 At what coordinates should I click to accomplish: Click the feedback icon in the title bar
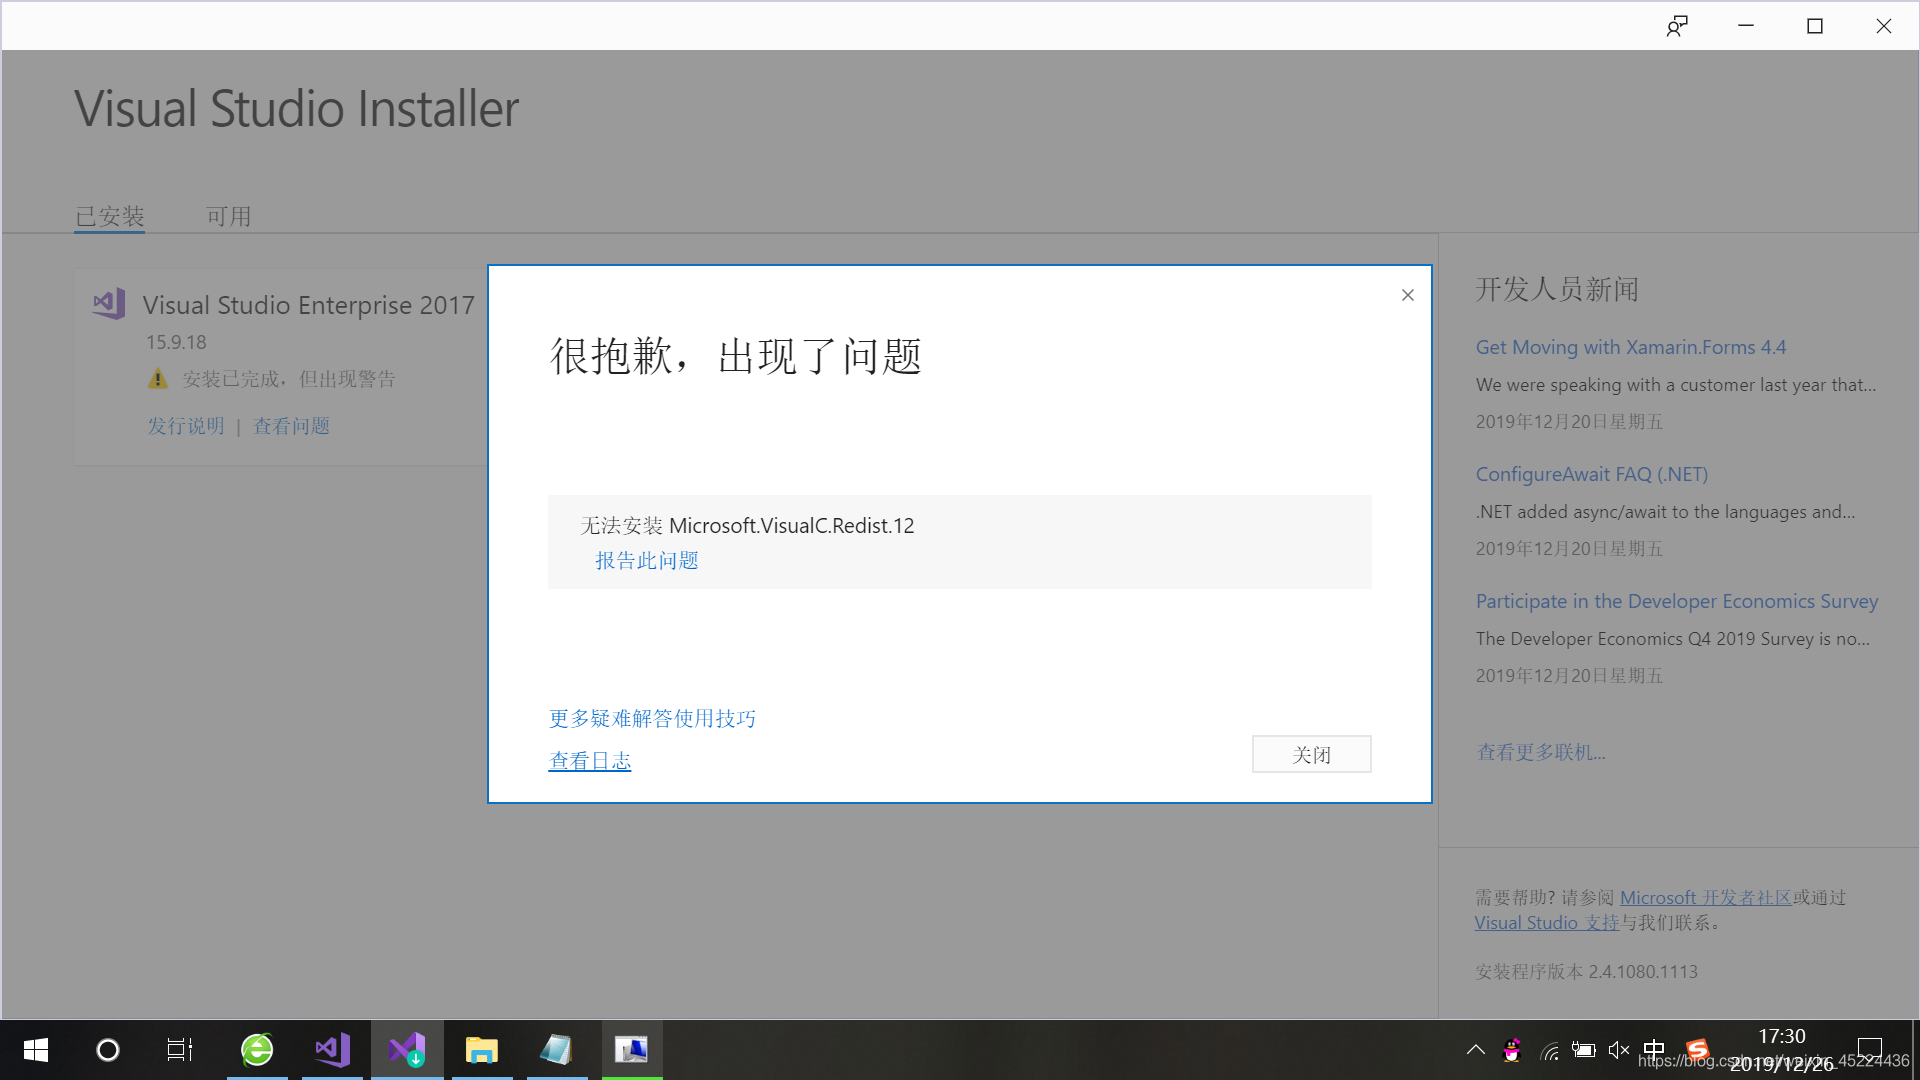(x=1677, y=25)
